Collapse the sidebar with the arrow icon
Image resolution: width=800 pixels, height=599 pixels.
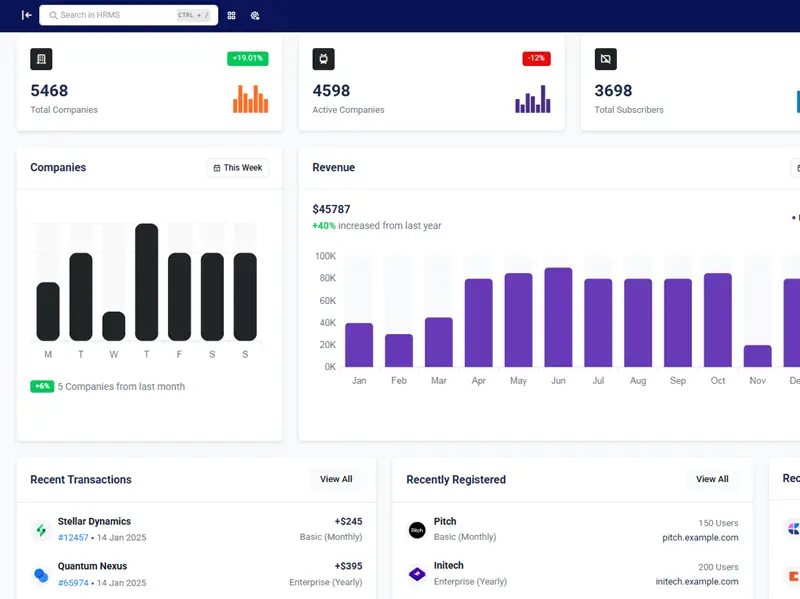pyautogui.click(x=27, y=15)
